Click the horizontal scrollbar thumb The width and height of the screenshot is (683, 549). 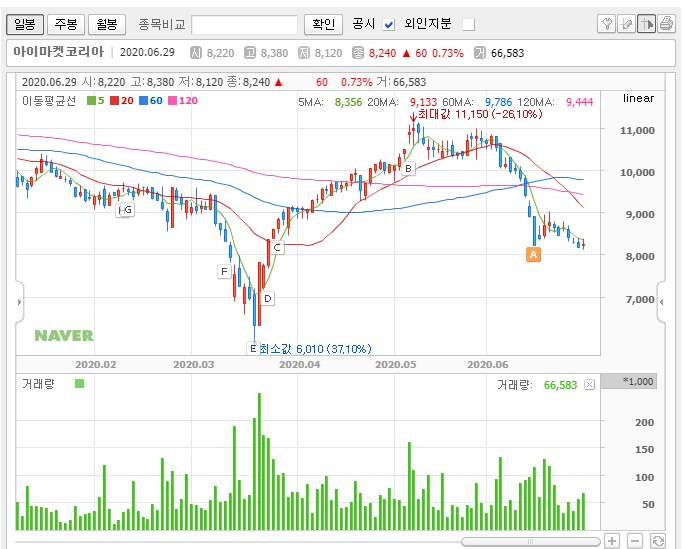tap(531, 542)
